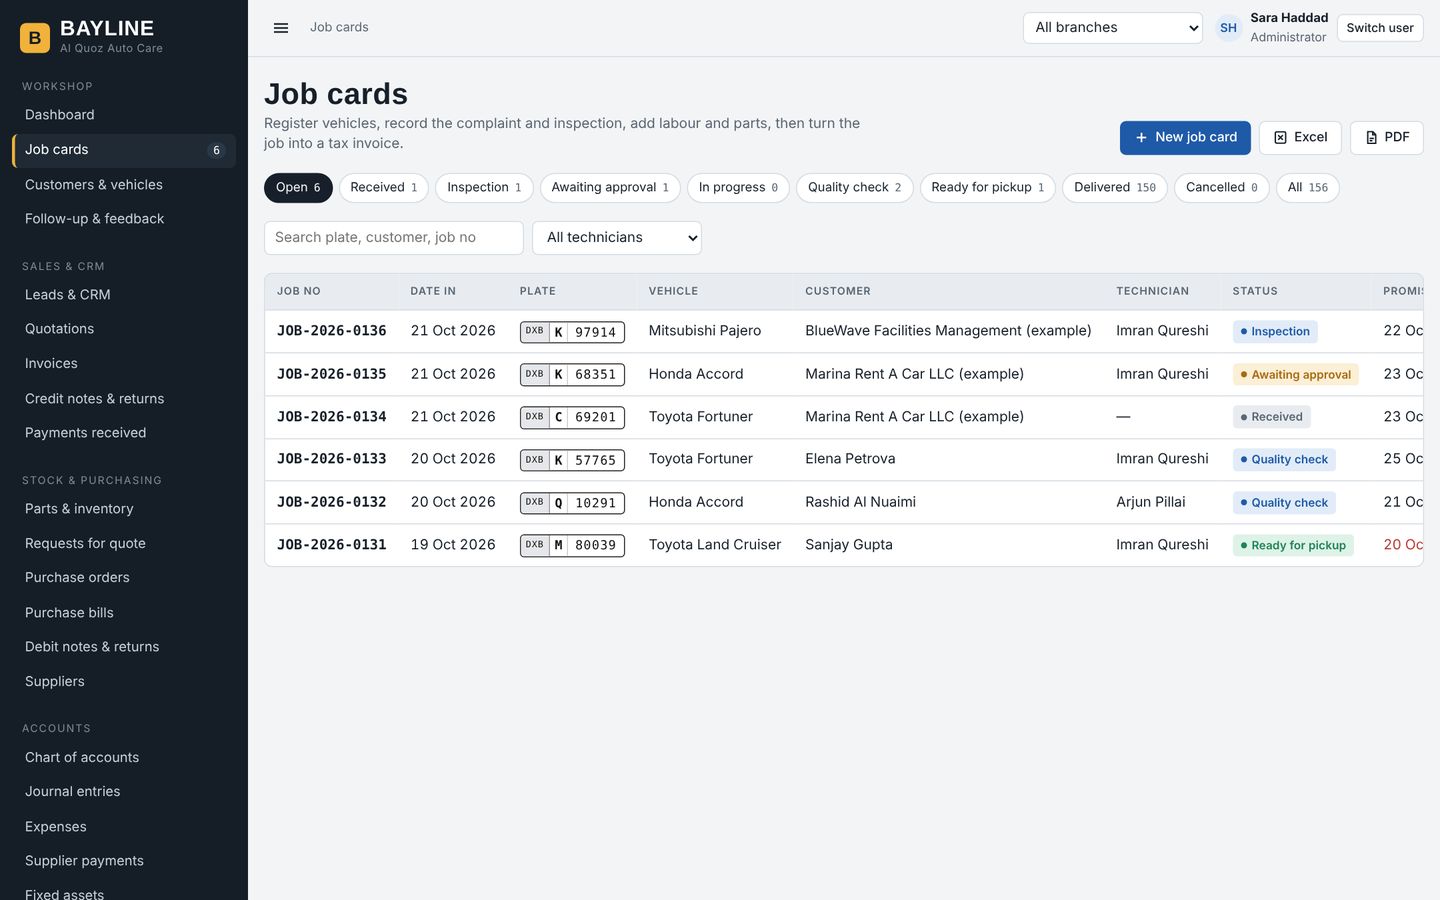Export list to Excel
The height and width of the screenshot is (900, 1440).
pyautogui.click(x=1300, y=138)
